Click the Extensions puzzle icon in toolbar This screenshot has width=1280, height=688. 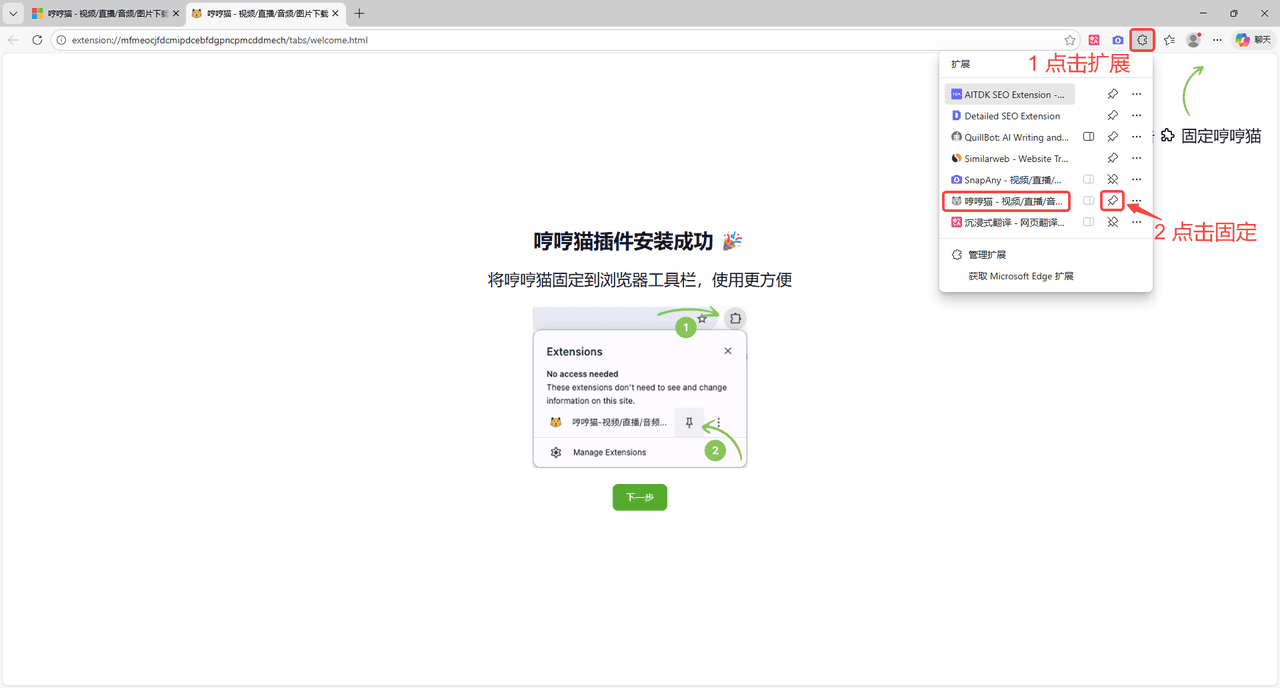1142,40
